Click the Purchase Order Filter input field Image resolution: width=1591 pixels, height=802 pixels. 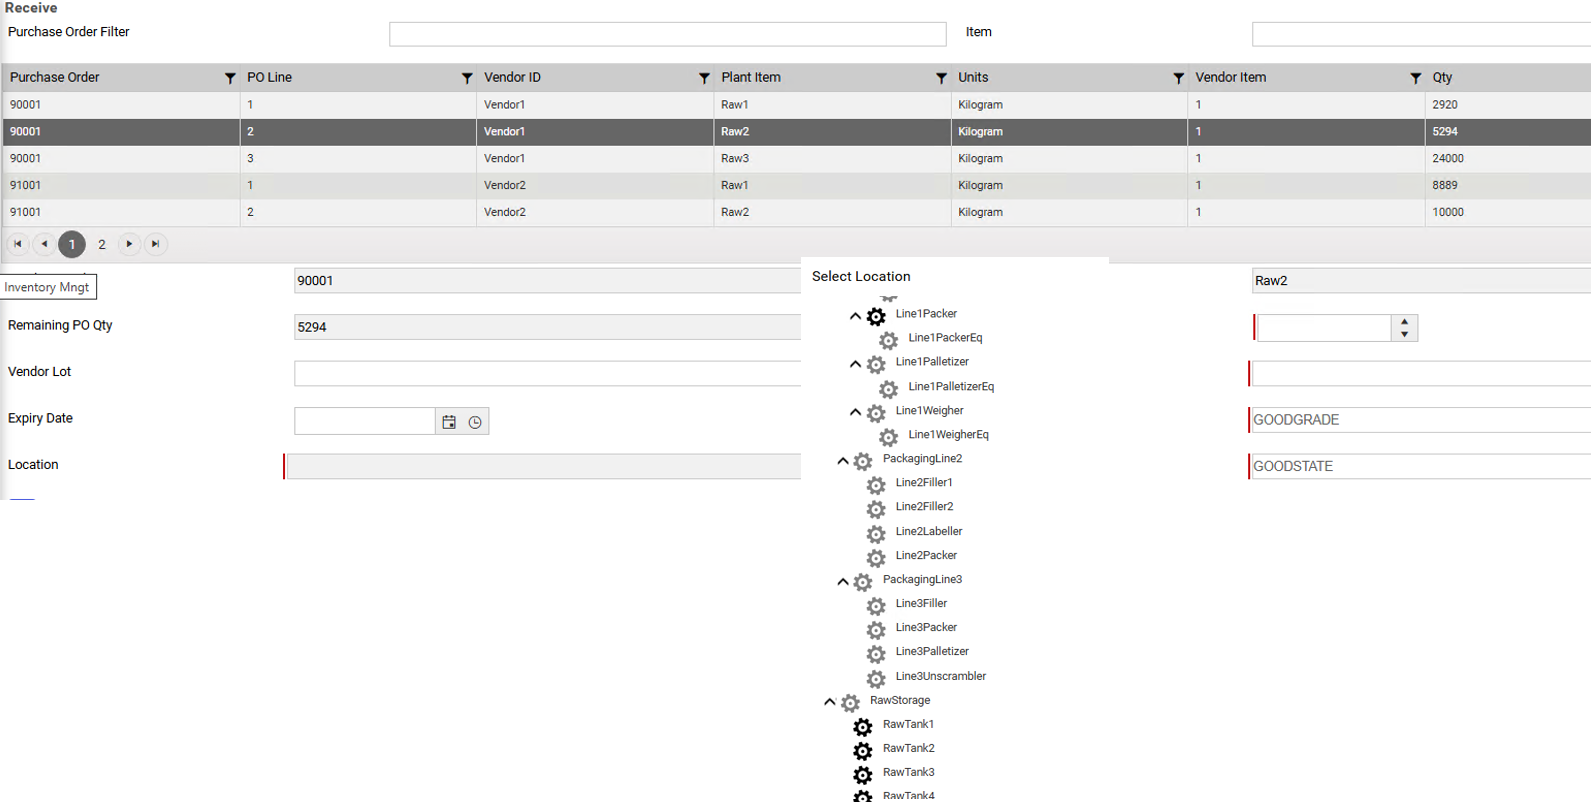[667, 34]
